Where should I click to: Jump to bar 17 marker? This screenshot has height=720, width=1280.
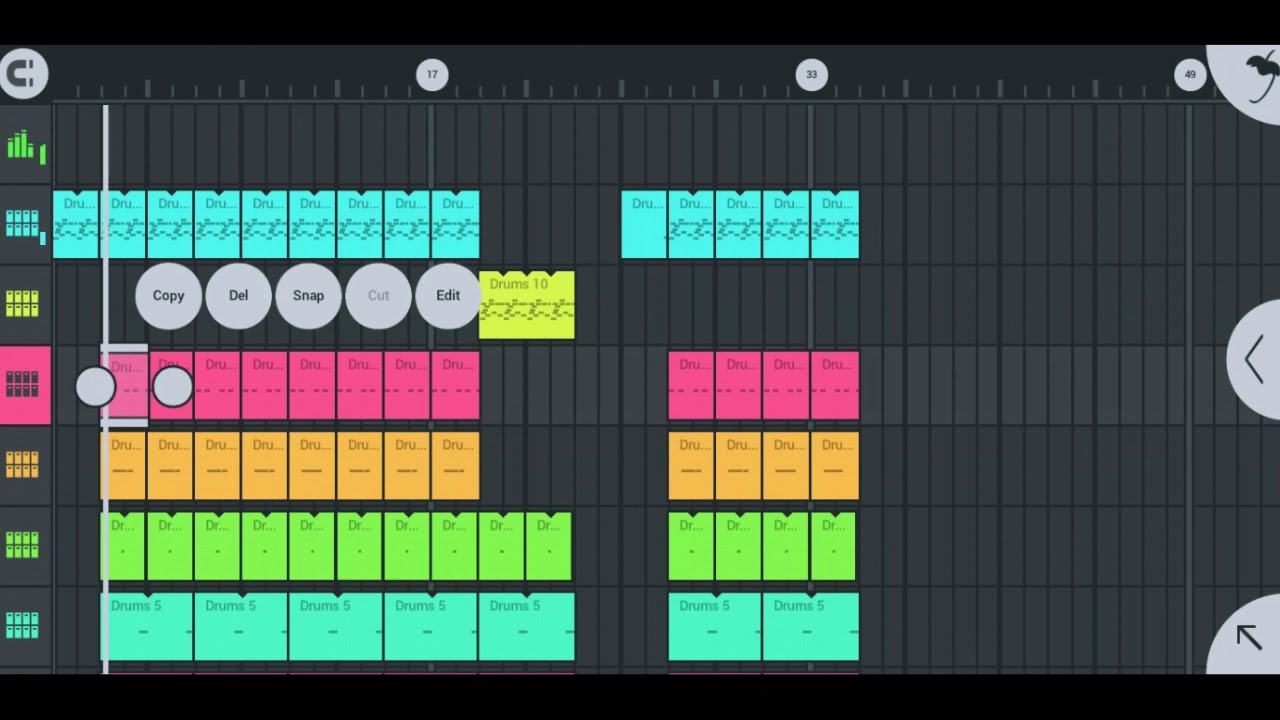coord(432,74)
